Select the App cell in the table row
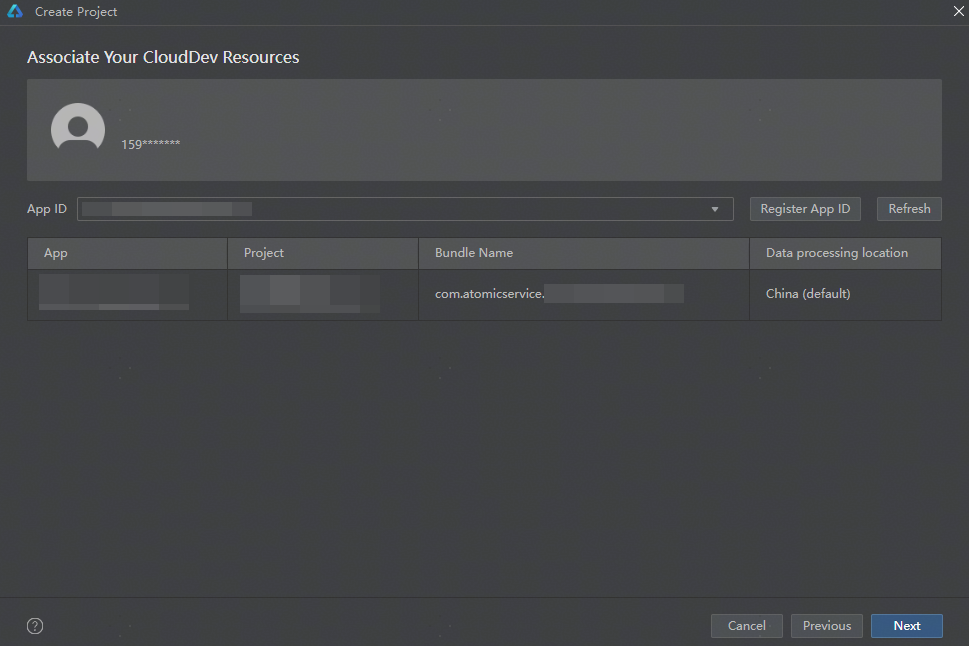 pos(127,294)
